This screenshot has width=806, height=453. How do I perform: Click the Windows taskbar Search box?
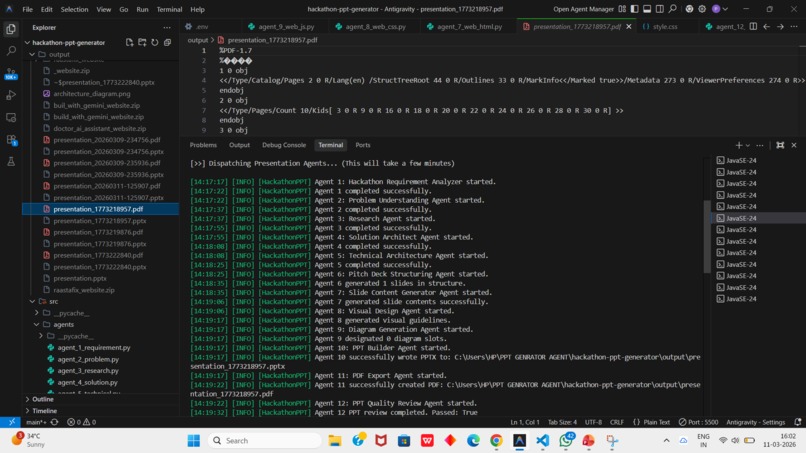(265, 441)
